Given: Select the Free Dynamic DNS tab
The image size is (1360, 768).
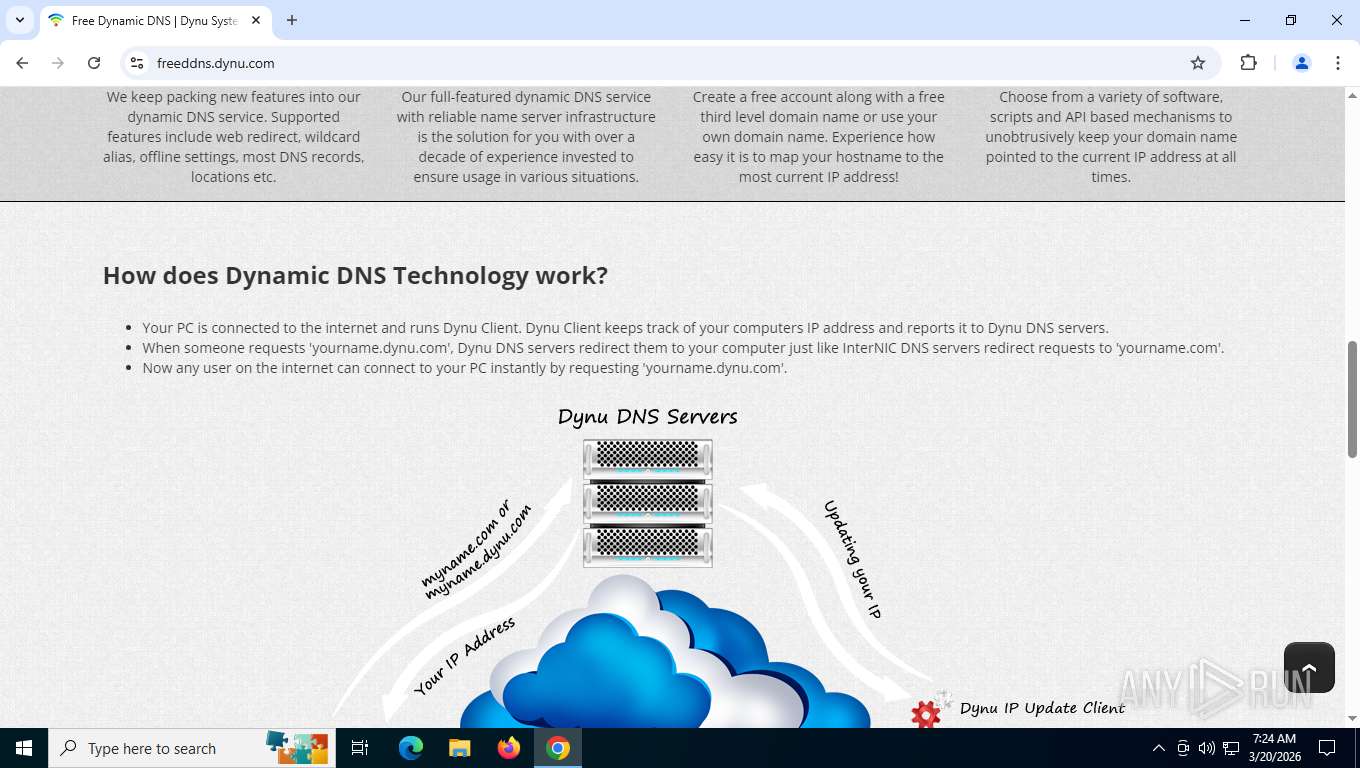Looking at the screenshot, I should click(155, 20).
